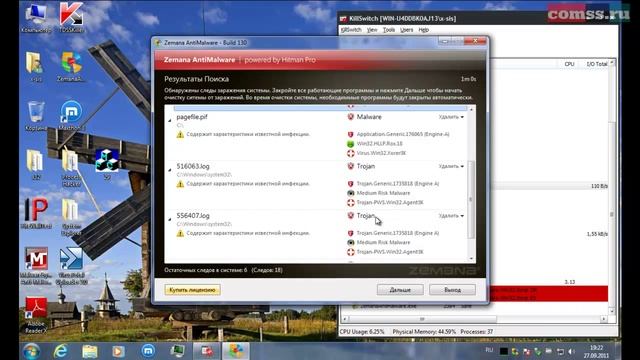Click the CPU Usage status bar entry
640x360 pixels.
[x=362, y=332]
